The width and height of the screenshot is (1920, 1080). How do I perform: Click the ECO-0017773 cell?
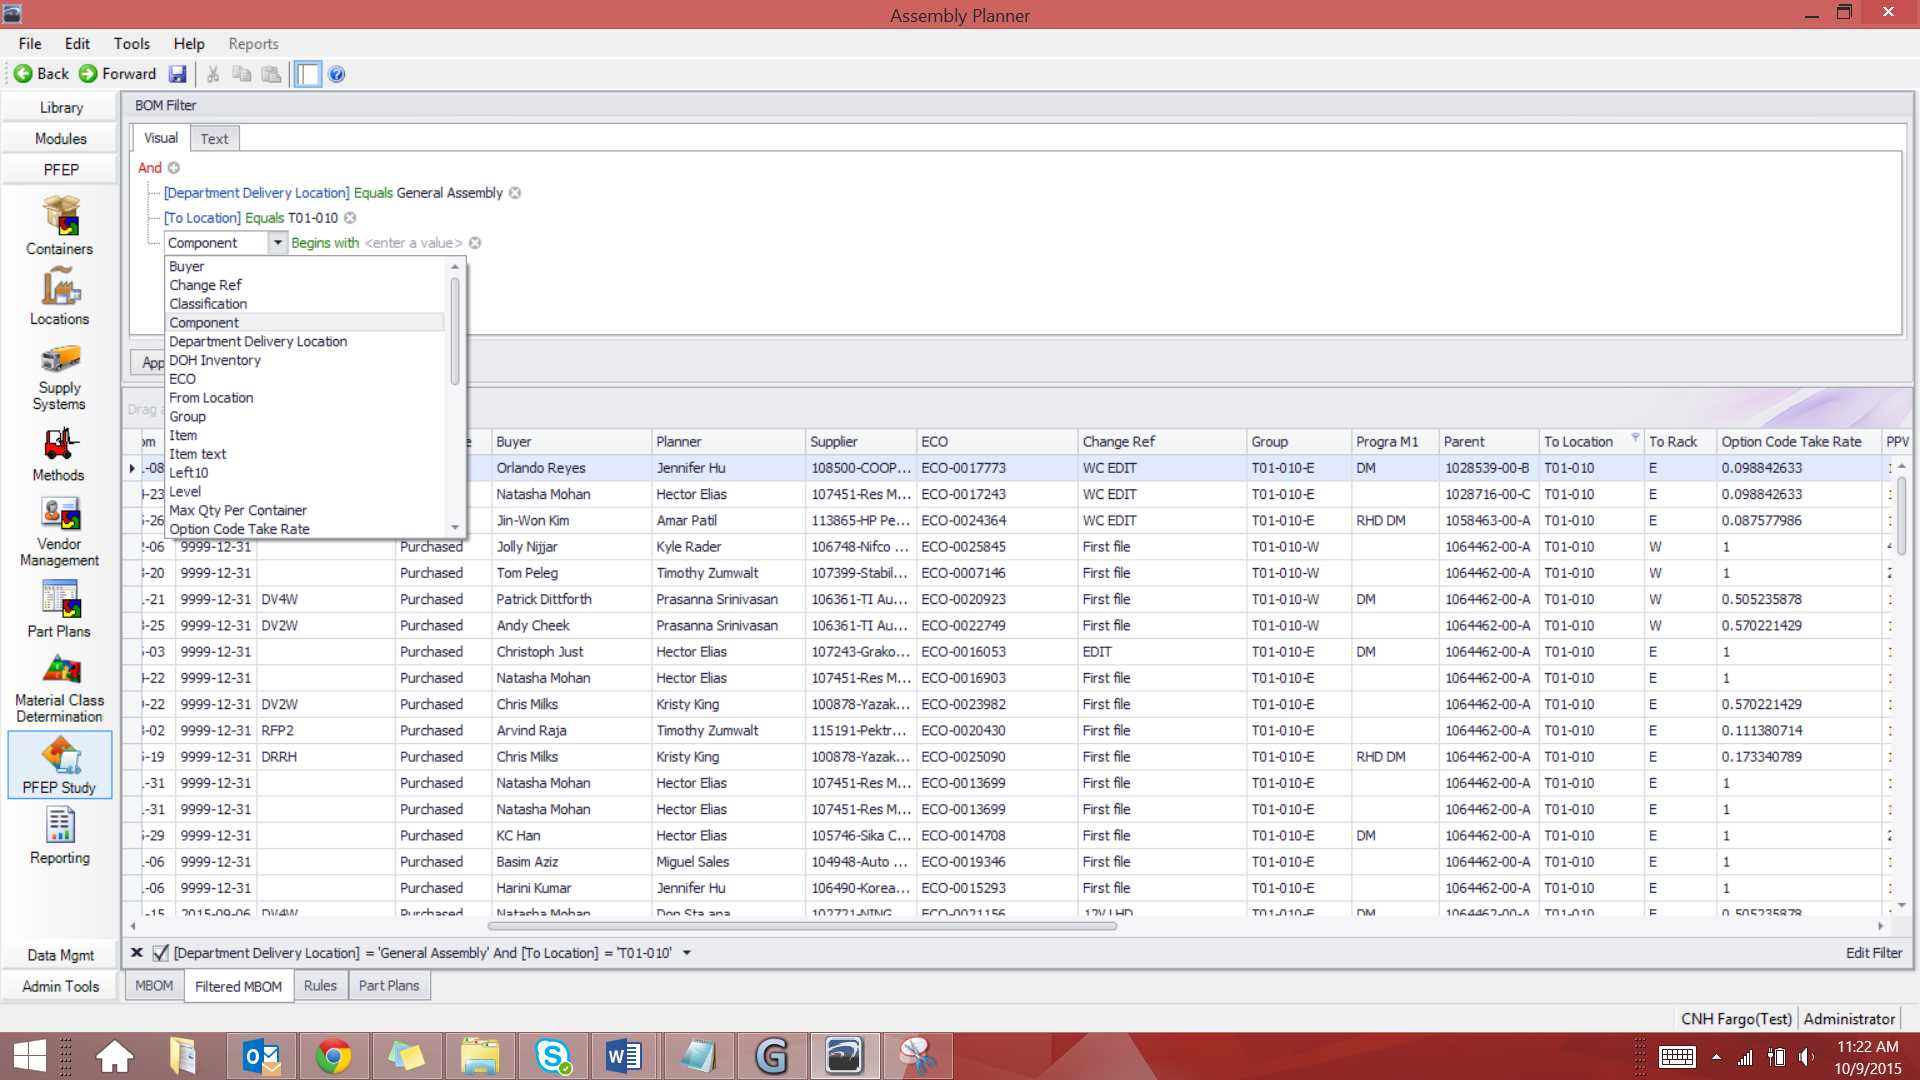click(997, 468)
